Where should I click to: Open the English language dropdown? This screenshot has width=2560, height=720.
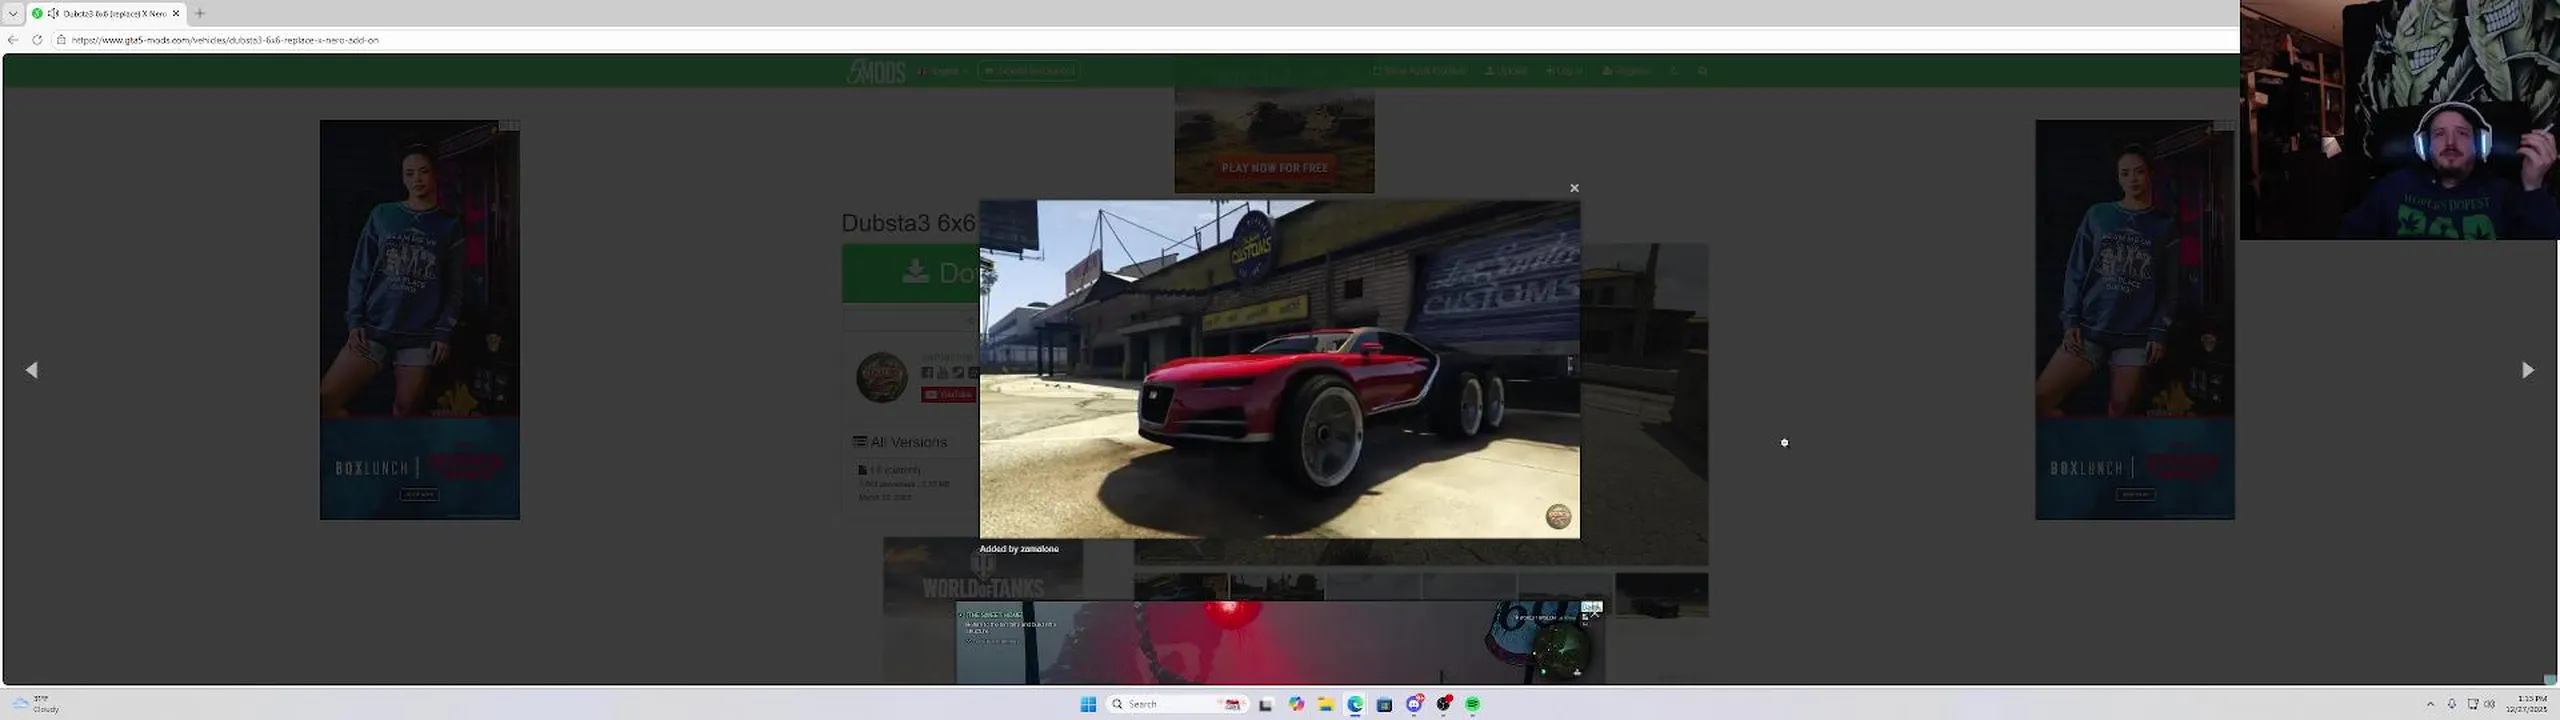point(943,71)
